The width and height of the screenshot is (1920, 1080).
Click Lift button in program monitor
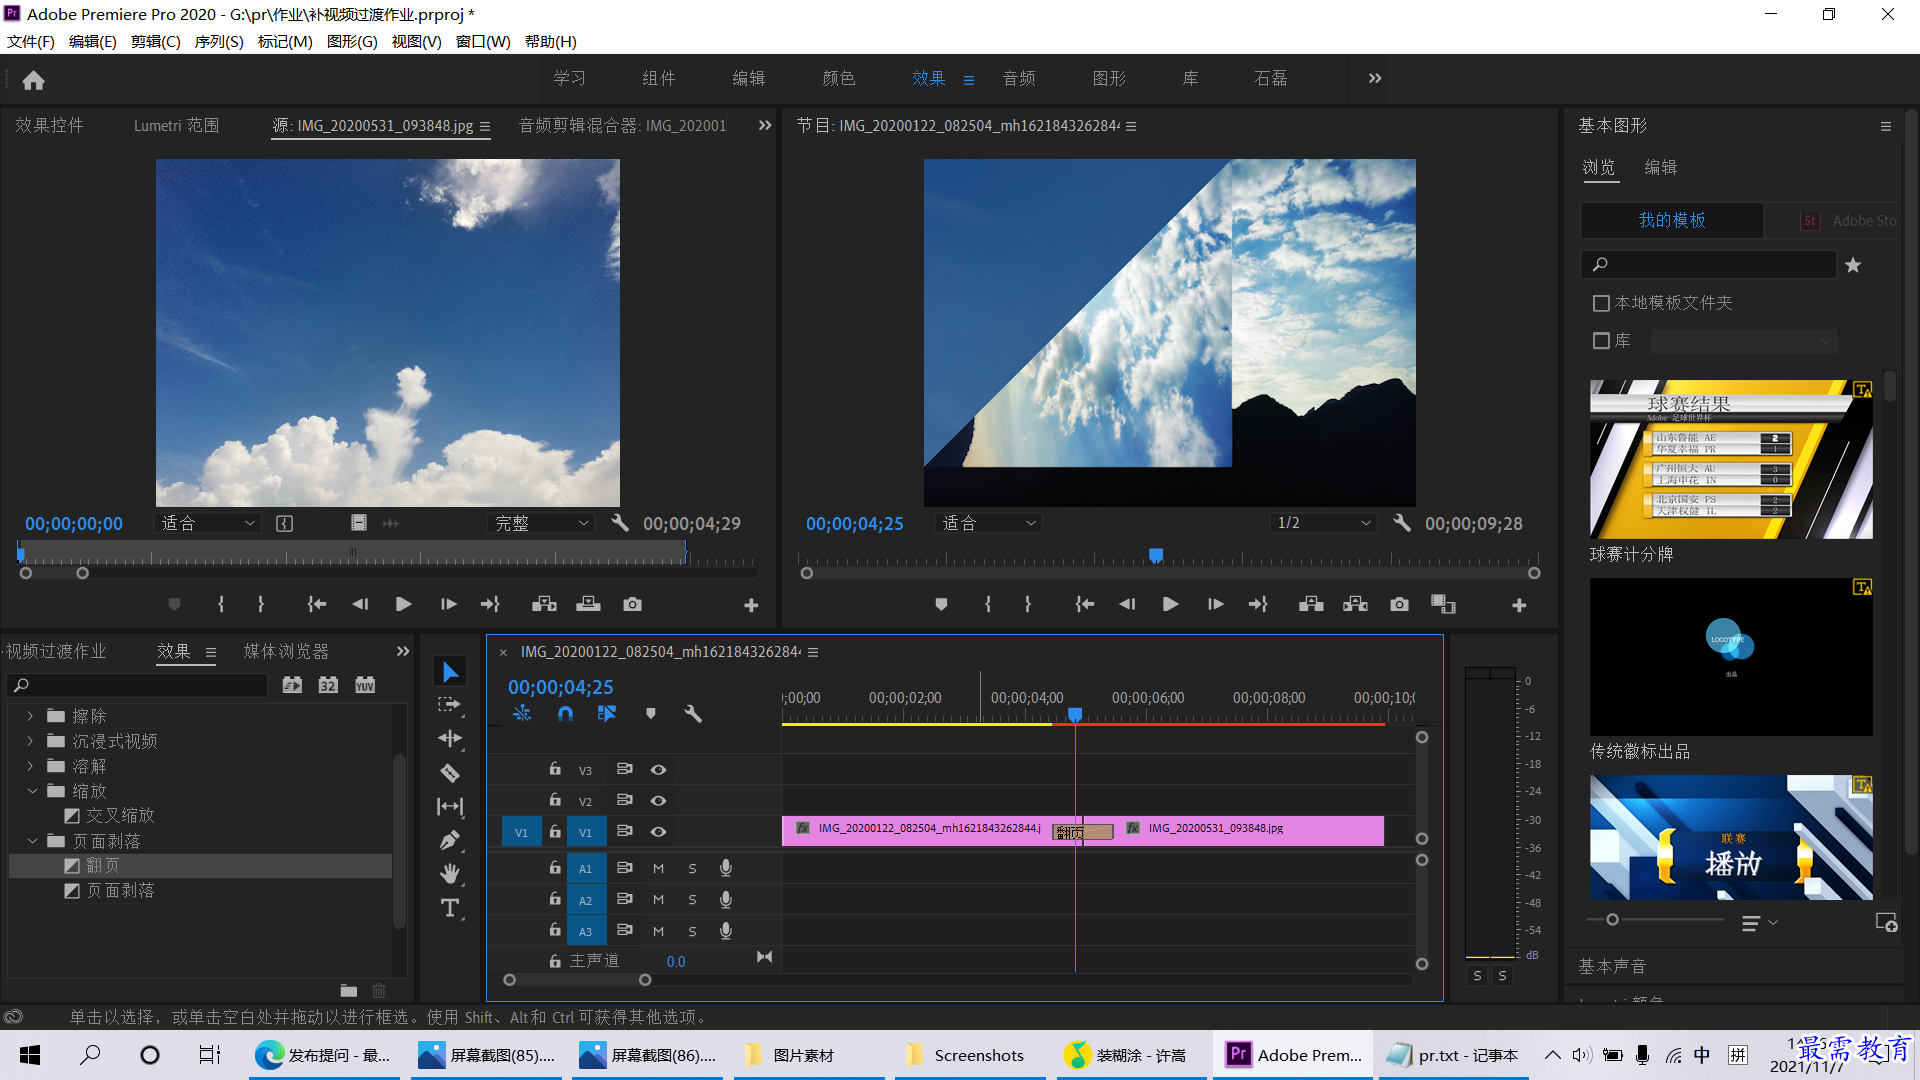(1311, 604)
